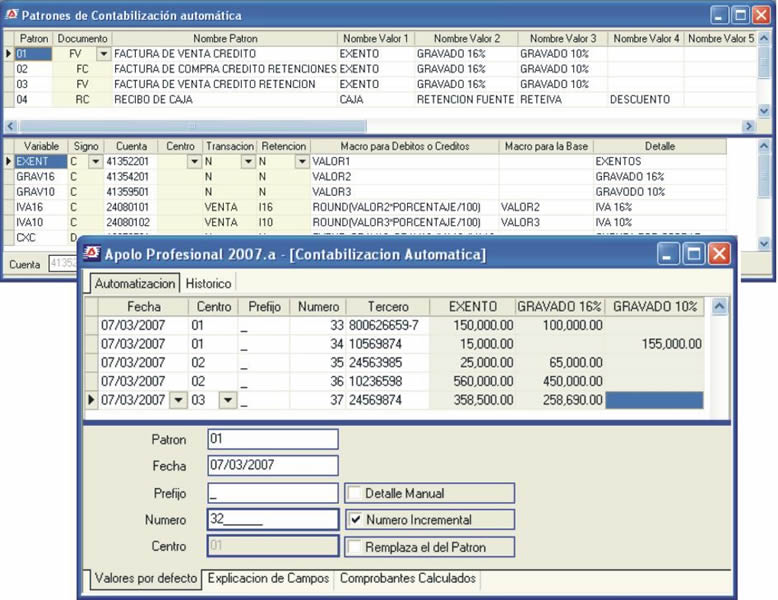Click the Prefijo input field
778x600 pixels.
[273, 493]
